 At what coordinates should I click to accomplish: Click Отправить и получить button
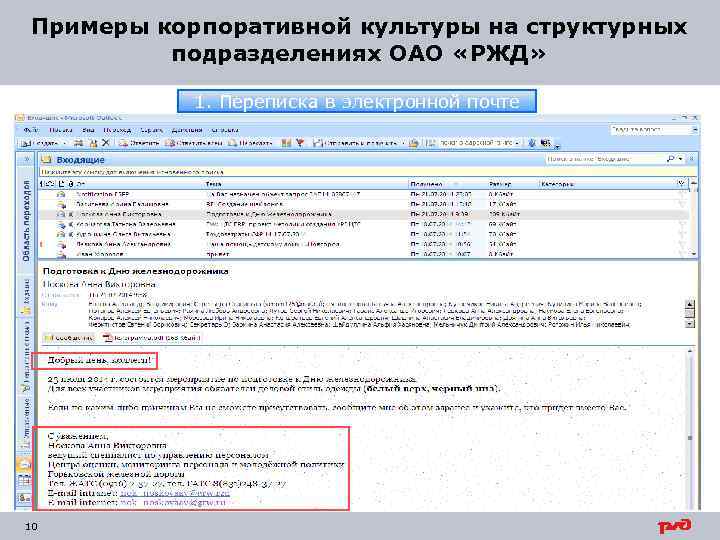pyautogui.click(x=355, y=143)
